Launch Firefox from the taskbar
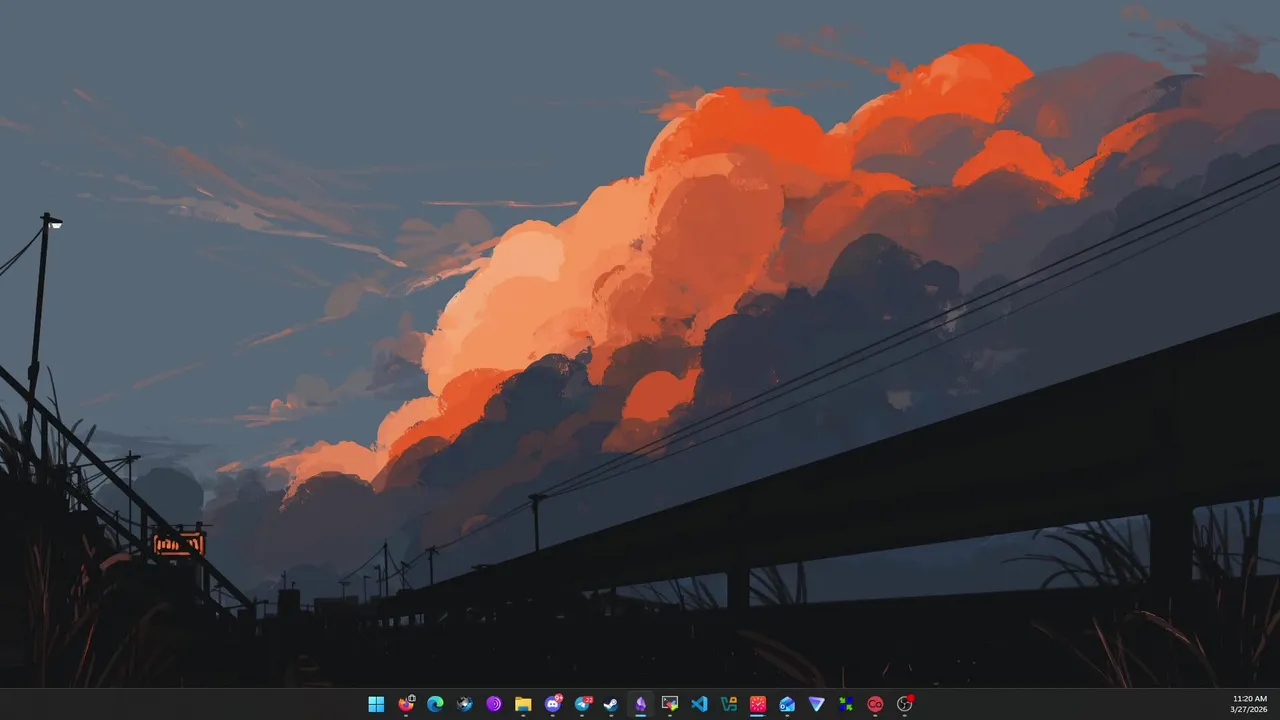 tap(405, 704)
